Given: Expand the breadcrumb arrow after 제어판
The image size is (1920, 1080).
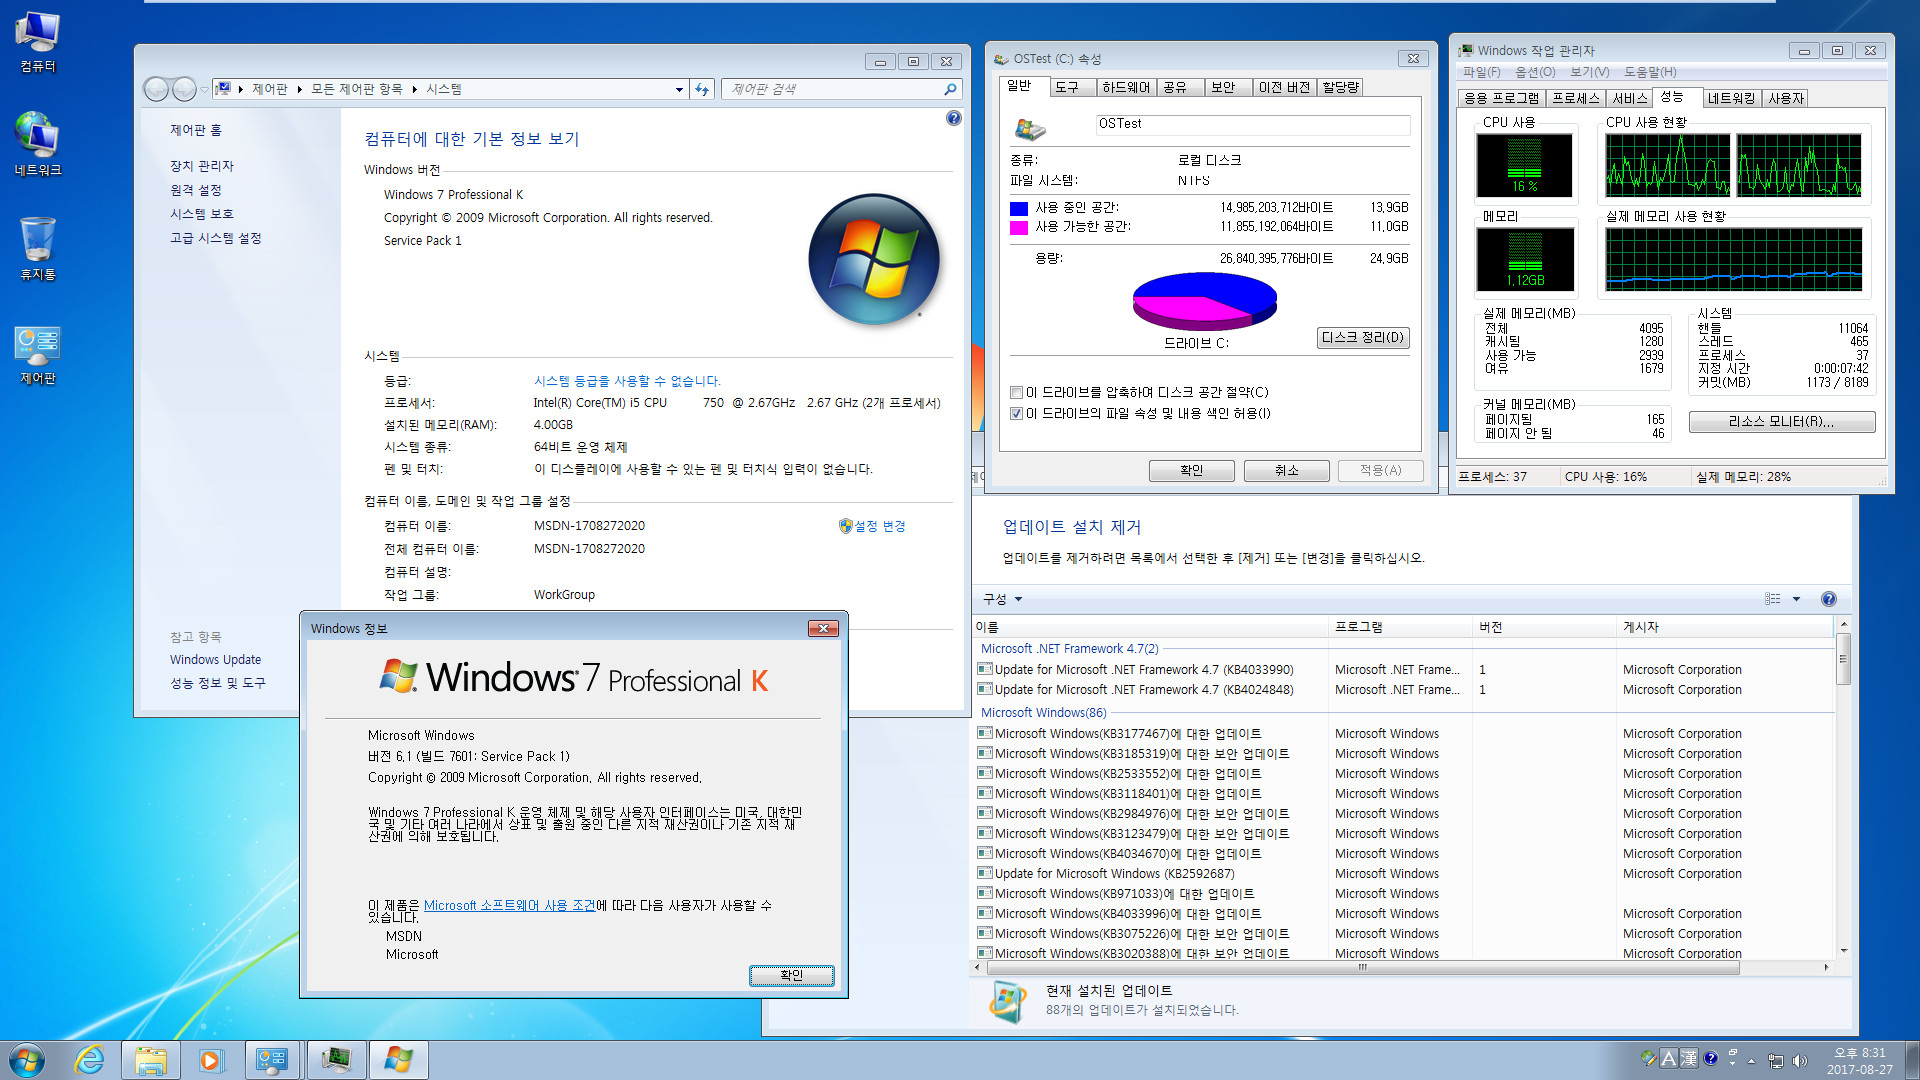Looking at the screenshot, I should [299, 89].
